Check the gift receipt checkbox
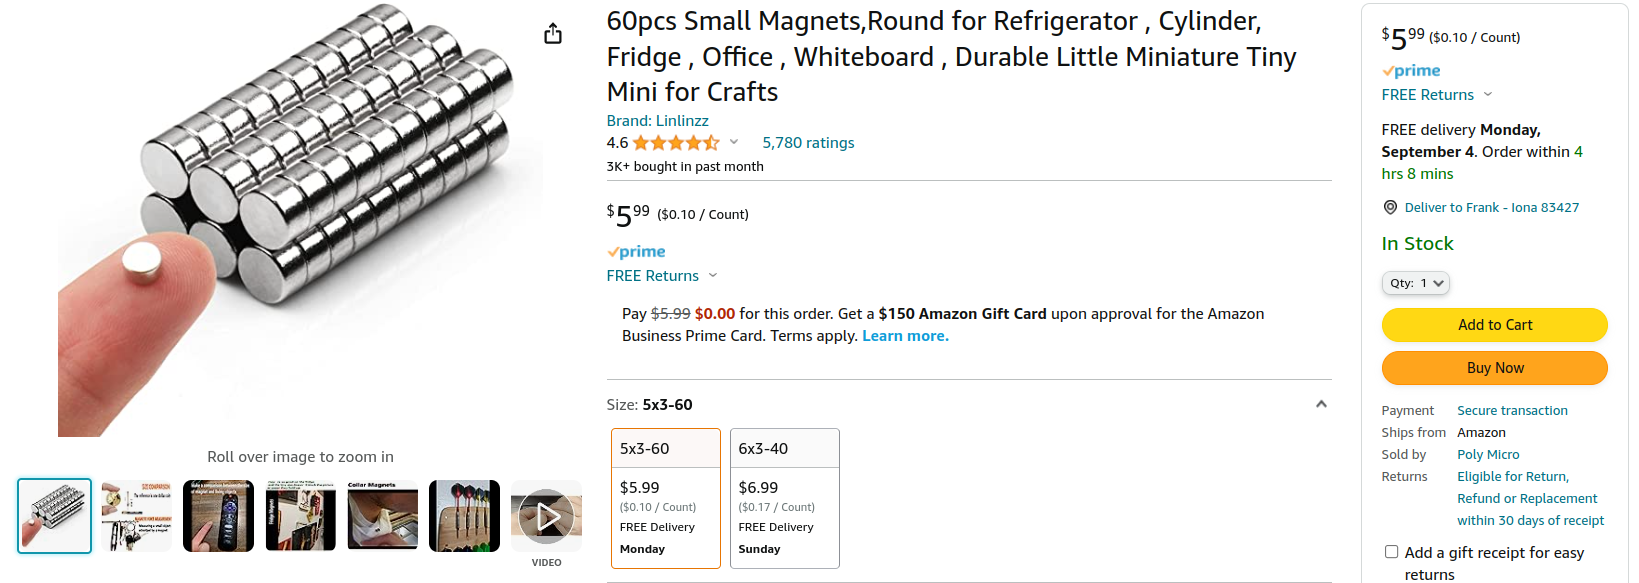 [x=1391, y=551]
